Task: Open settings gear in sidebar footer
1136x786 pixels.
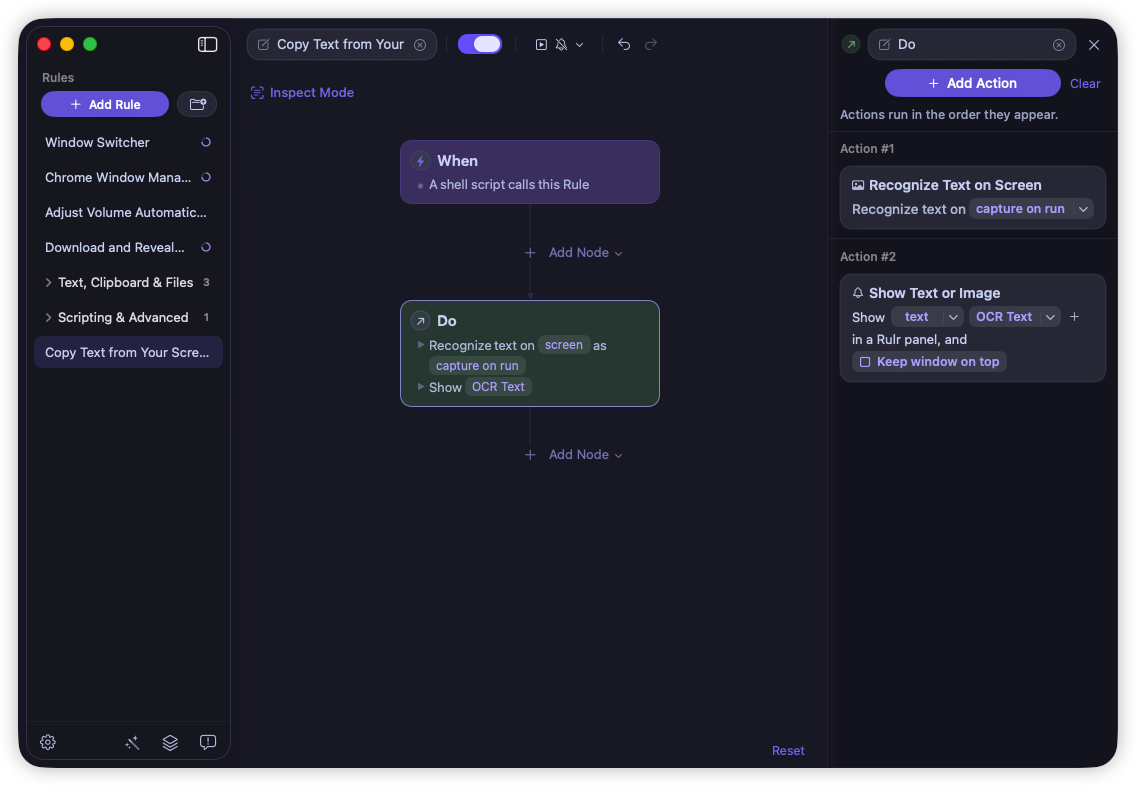Action: (48, 742)
